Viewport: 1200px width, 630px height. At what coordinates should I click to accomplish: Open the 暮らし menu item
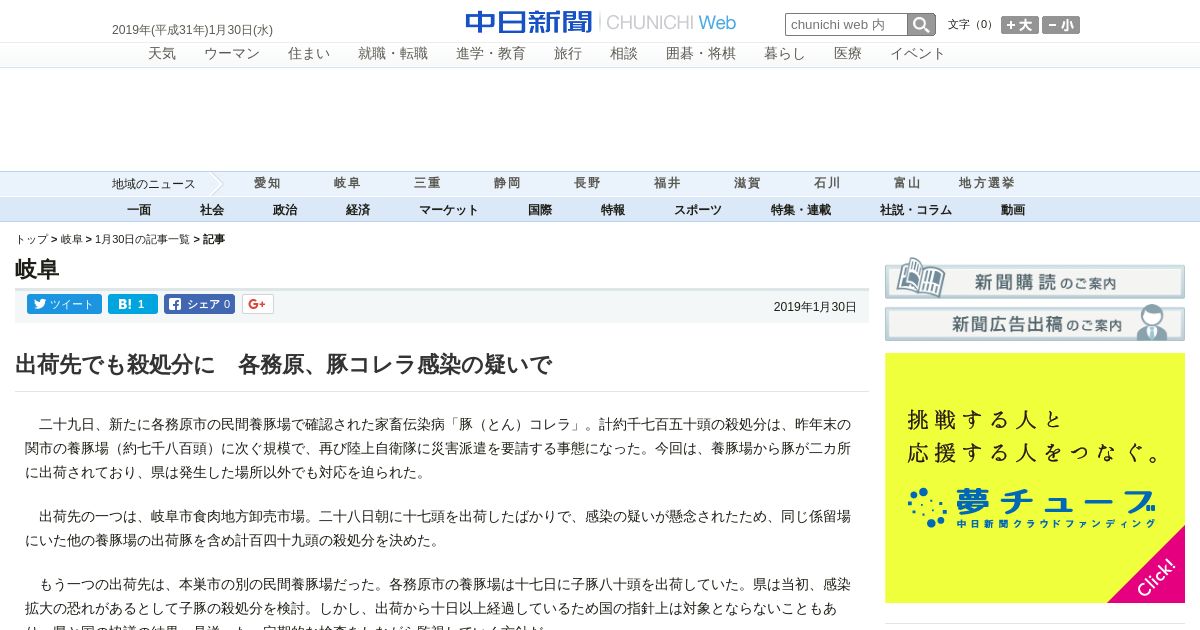click(785, 54)
